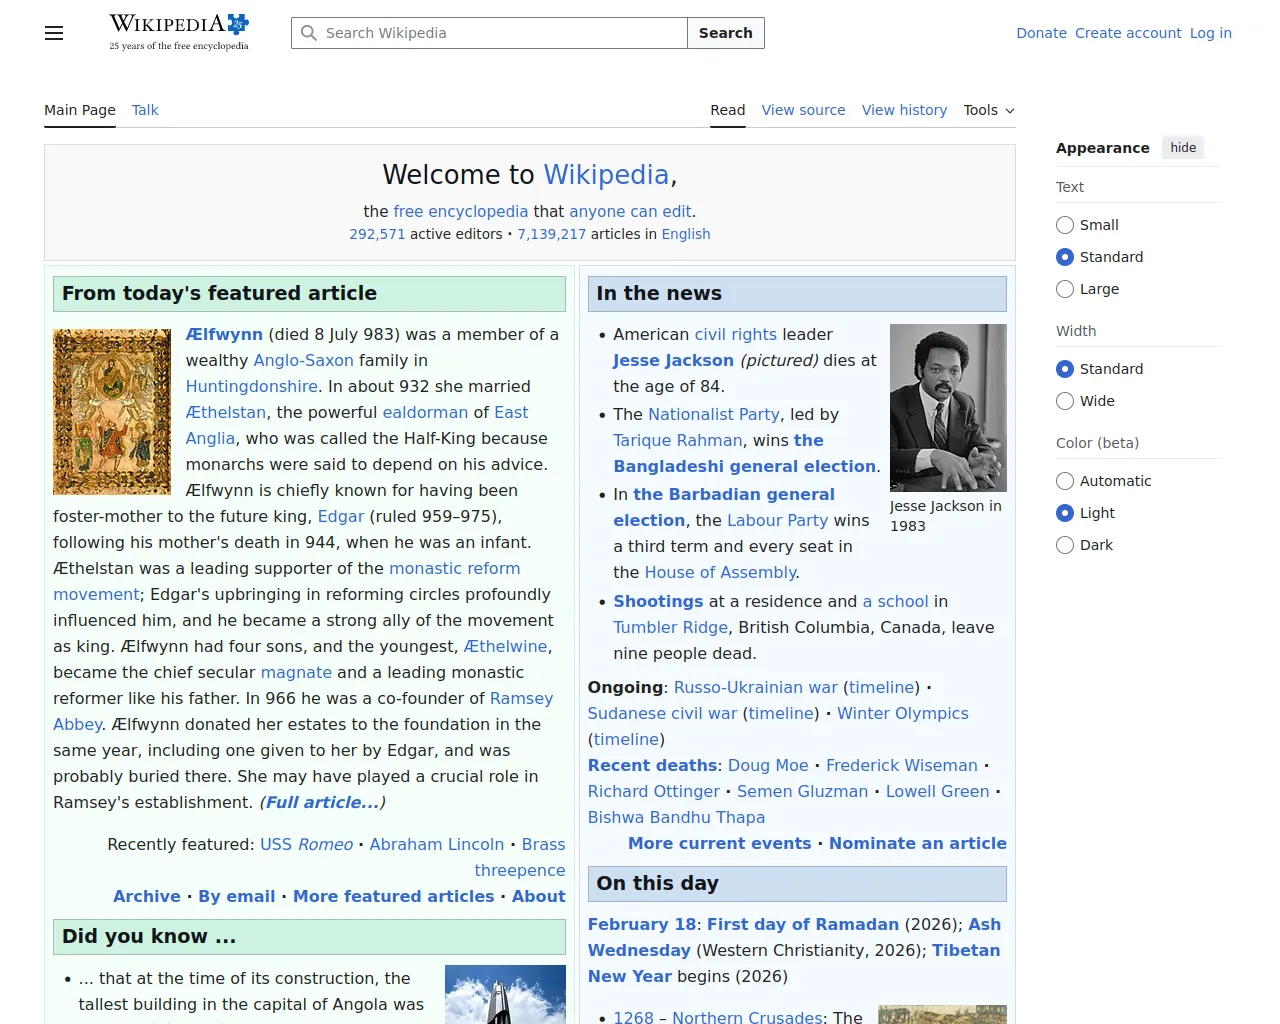Select View source
Image resolution: width=1280 pixels, height=1024 pixels.
pos(803,110)
